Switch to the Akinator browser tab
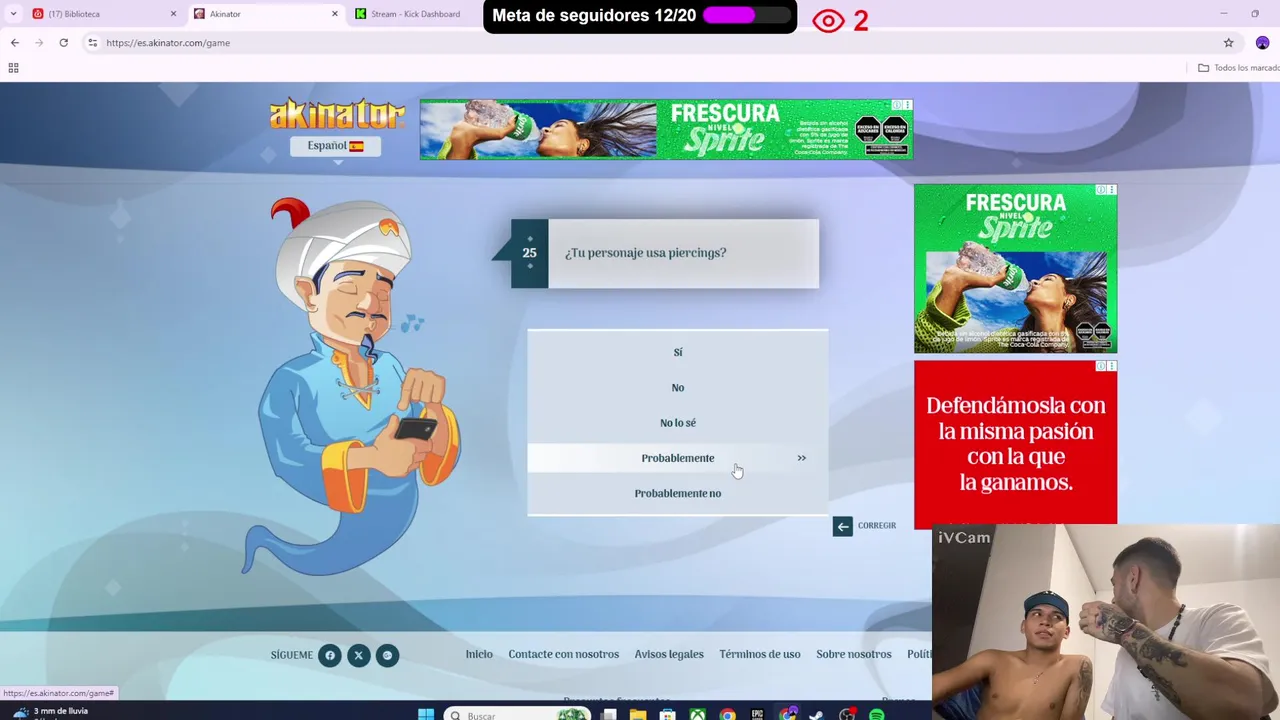Viewport: 1280px width, 720px height. (266, 14)
